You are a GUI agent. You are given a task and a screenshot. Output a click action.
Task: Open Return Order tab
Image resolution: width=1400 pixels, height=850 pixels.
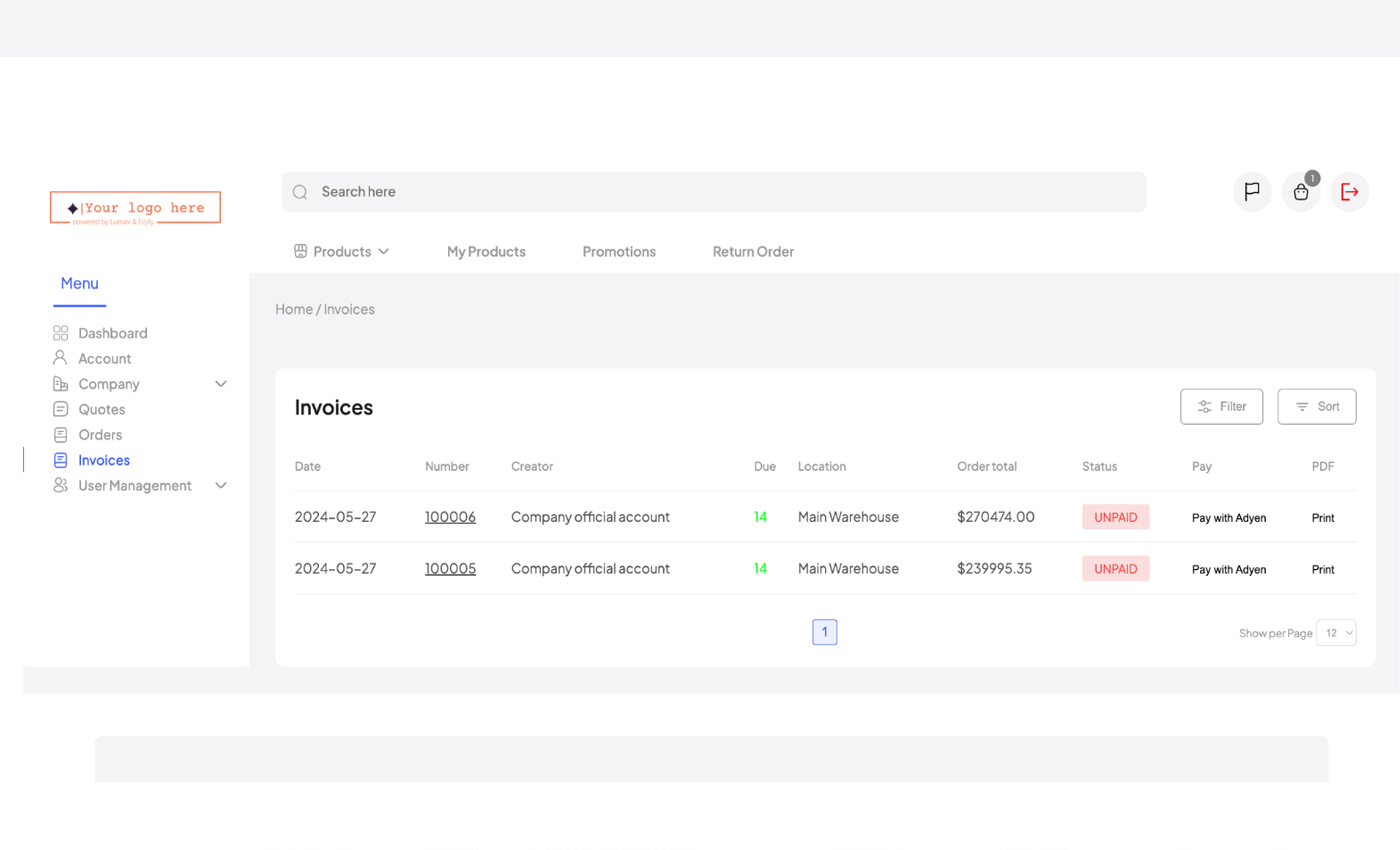(x=753, y=252)
